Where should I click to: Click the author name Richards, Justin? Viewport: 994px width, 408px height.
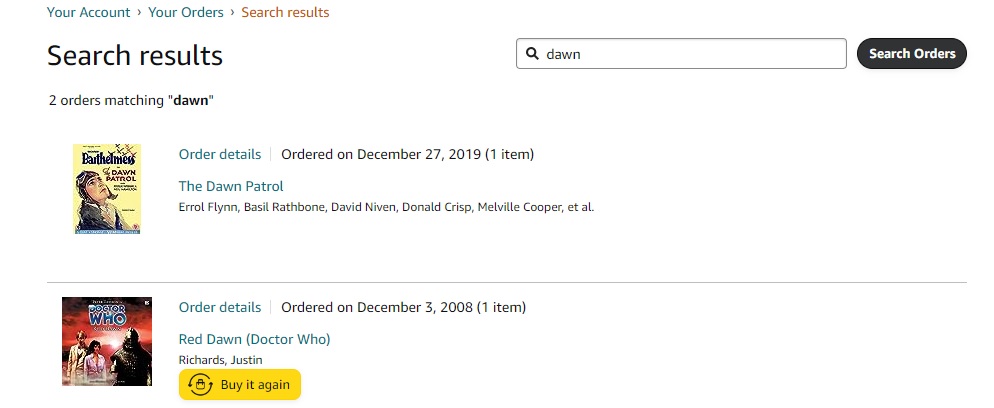[x=220, y=360]
